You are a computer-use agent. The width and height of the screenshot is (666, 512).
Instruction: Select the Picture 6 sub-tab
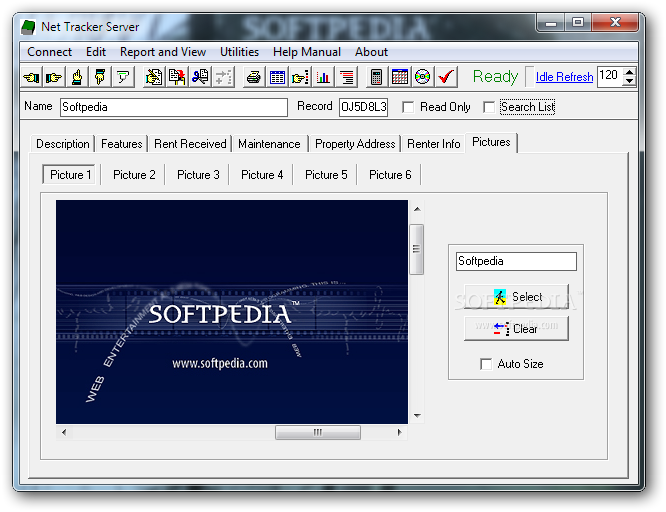click(x=390, y=175)
